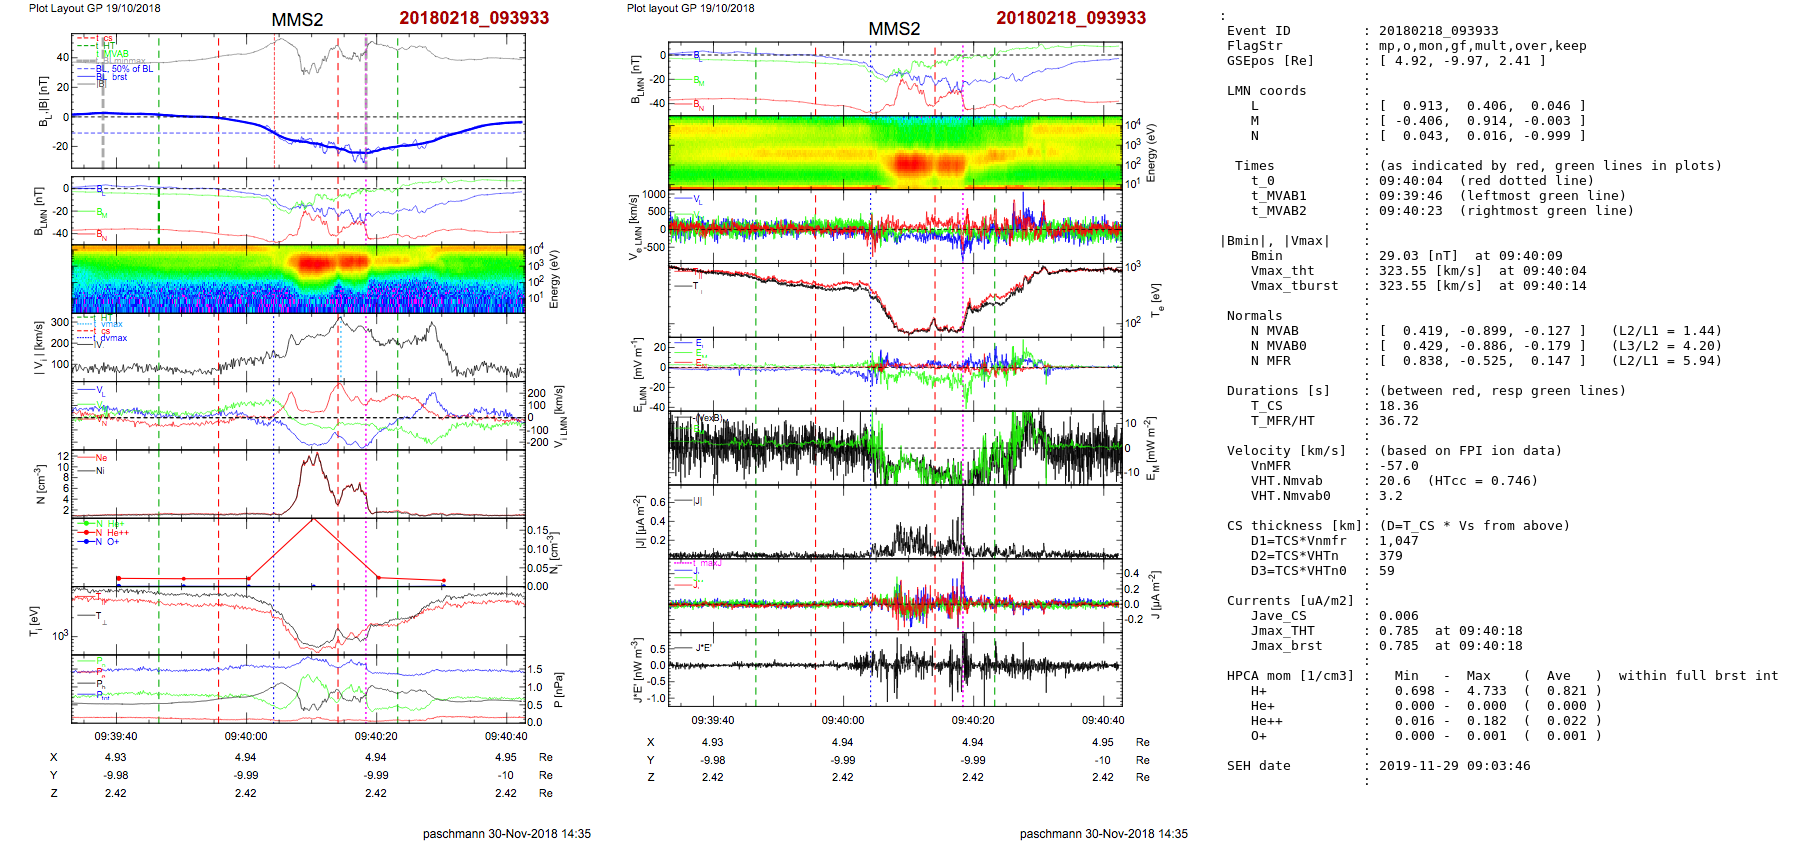1804x841 pixels.
Task: Select the 09:40:20 time tick under right plot
Action: point(972,720)
